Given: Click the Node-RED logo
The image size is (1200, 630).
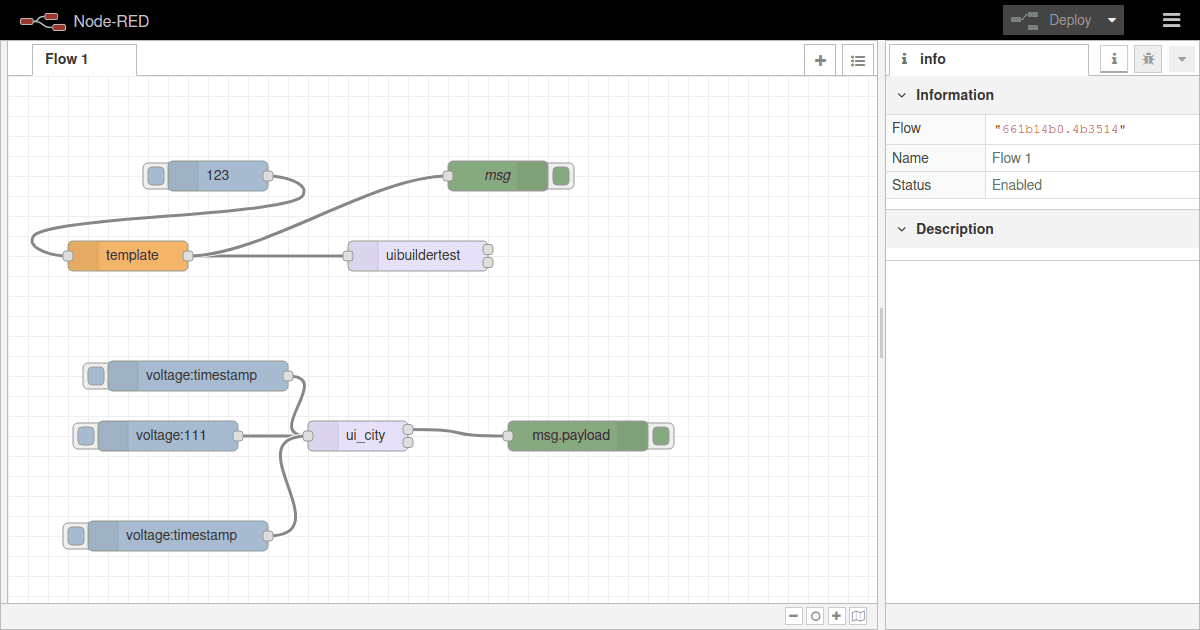Looking at the screenshot, I should [x=41, y=19].
